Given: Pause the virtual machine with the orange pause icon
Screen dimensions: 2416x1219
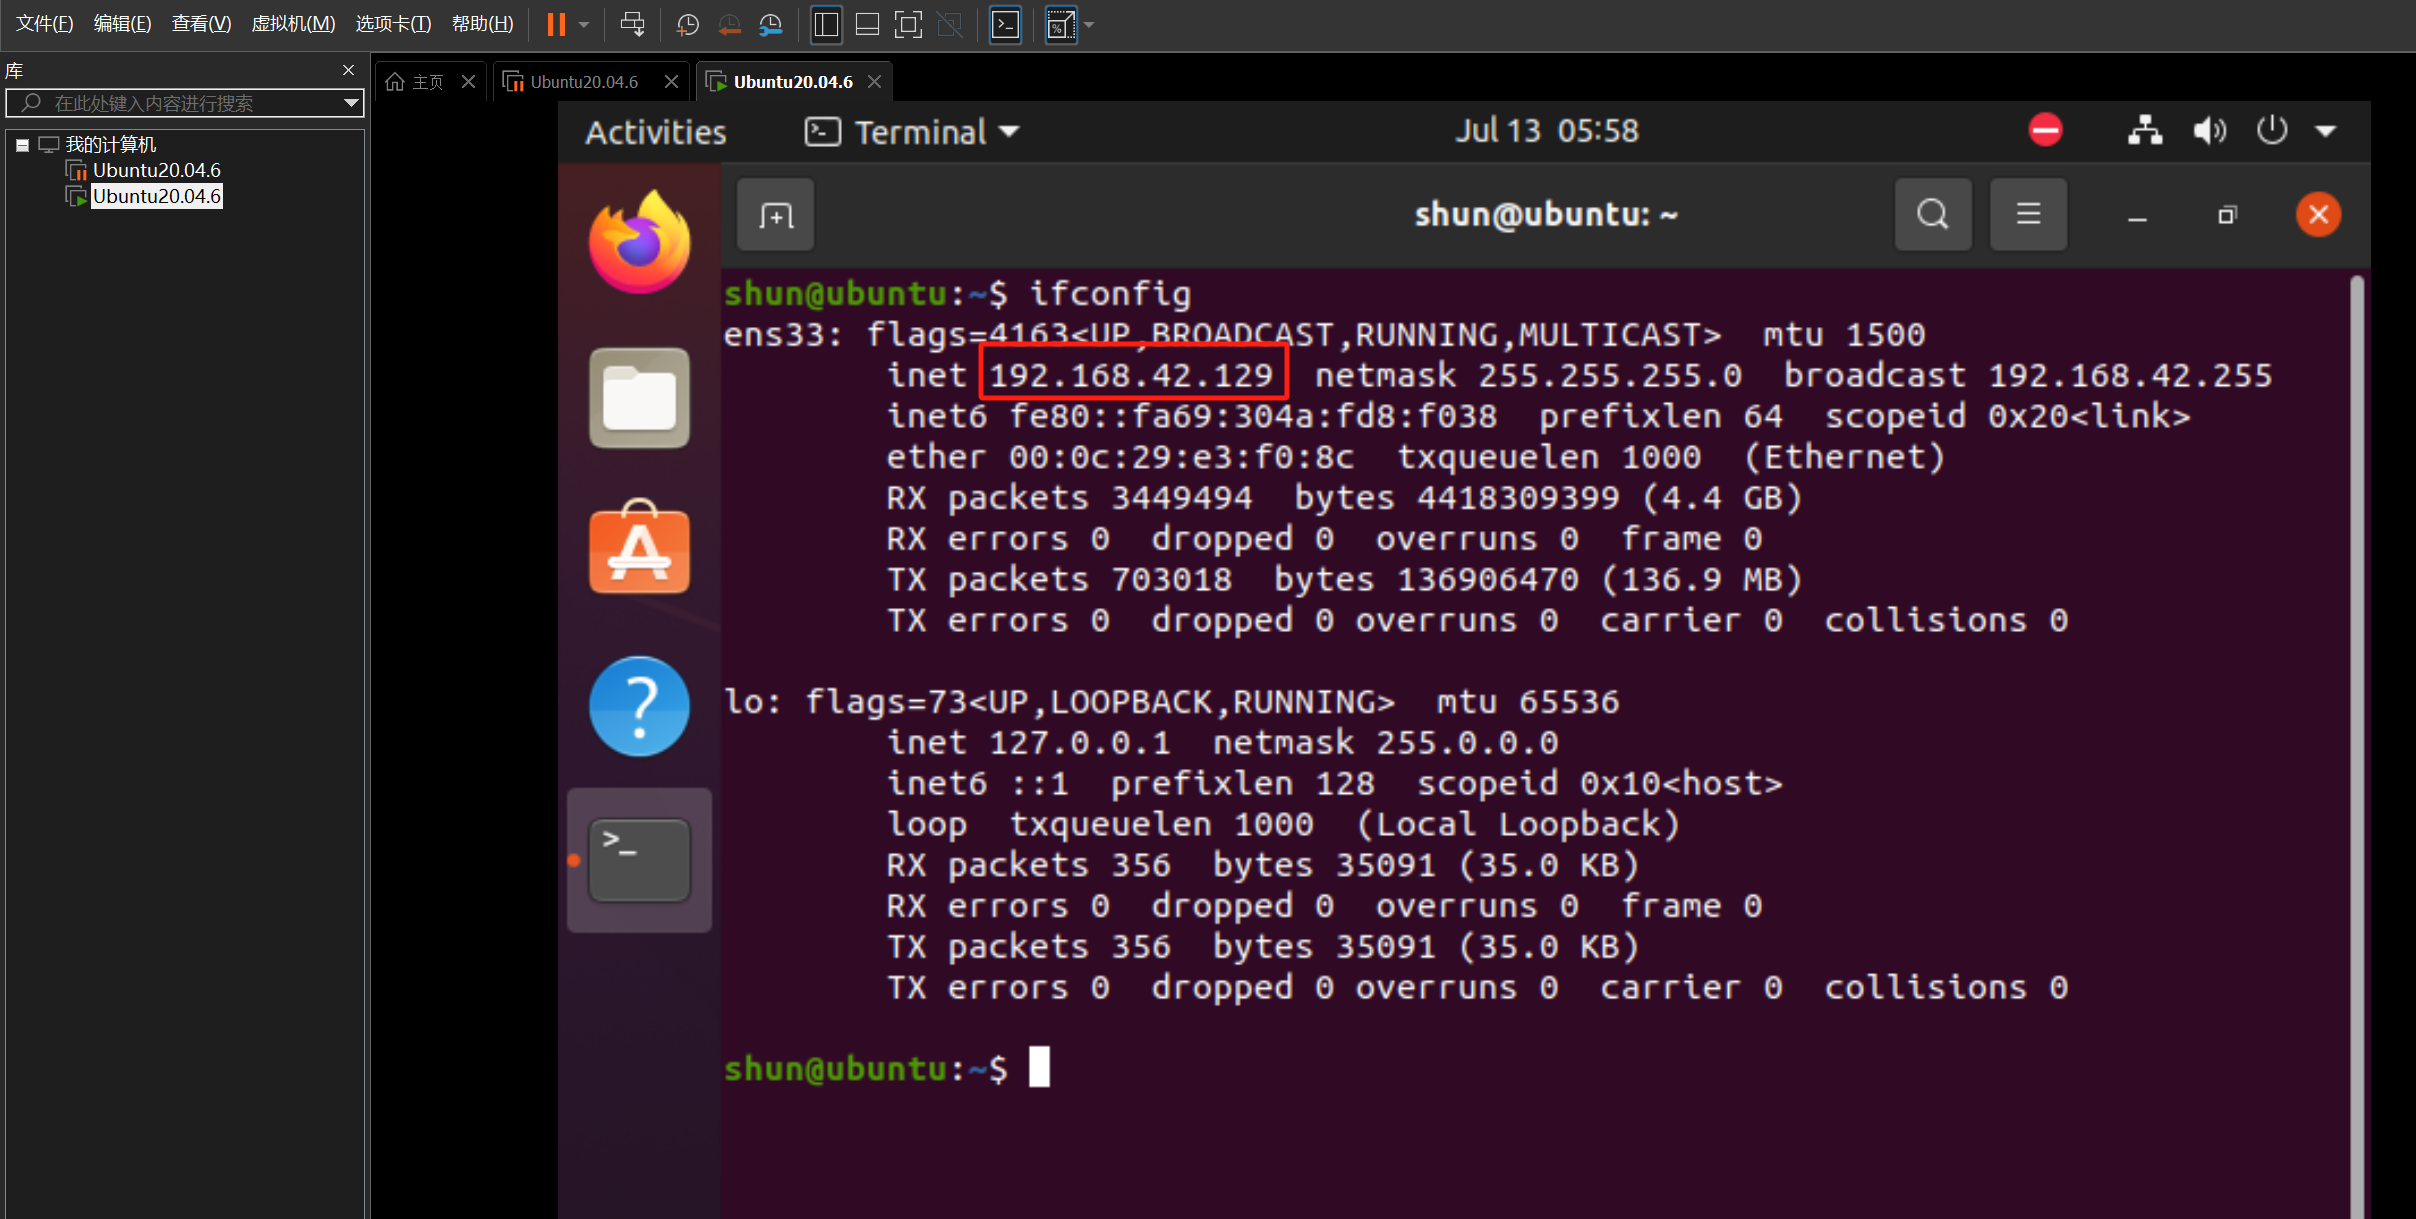Looking at the screenshot, I should point(556,24).
